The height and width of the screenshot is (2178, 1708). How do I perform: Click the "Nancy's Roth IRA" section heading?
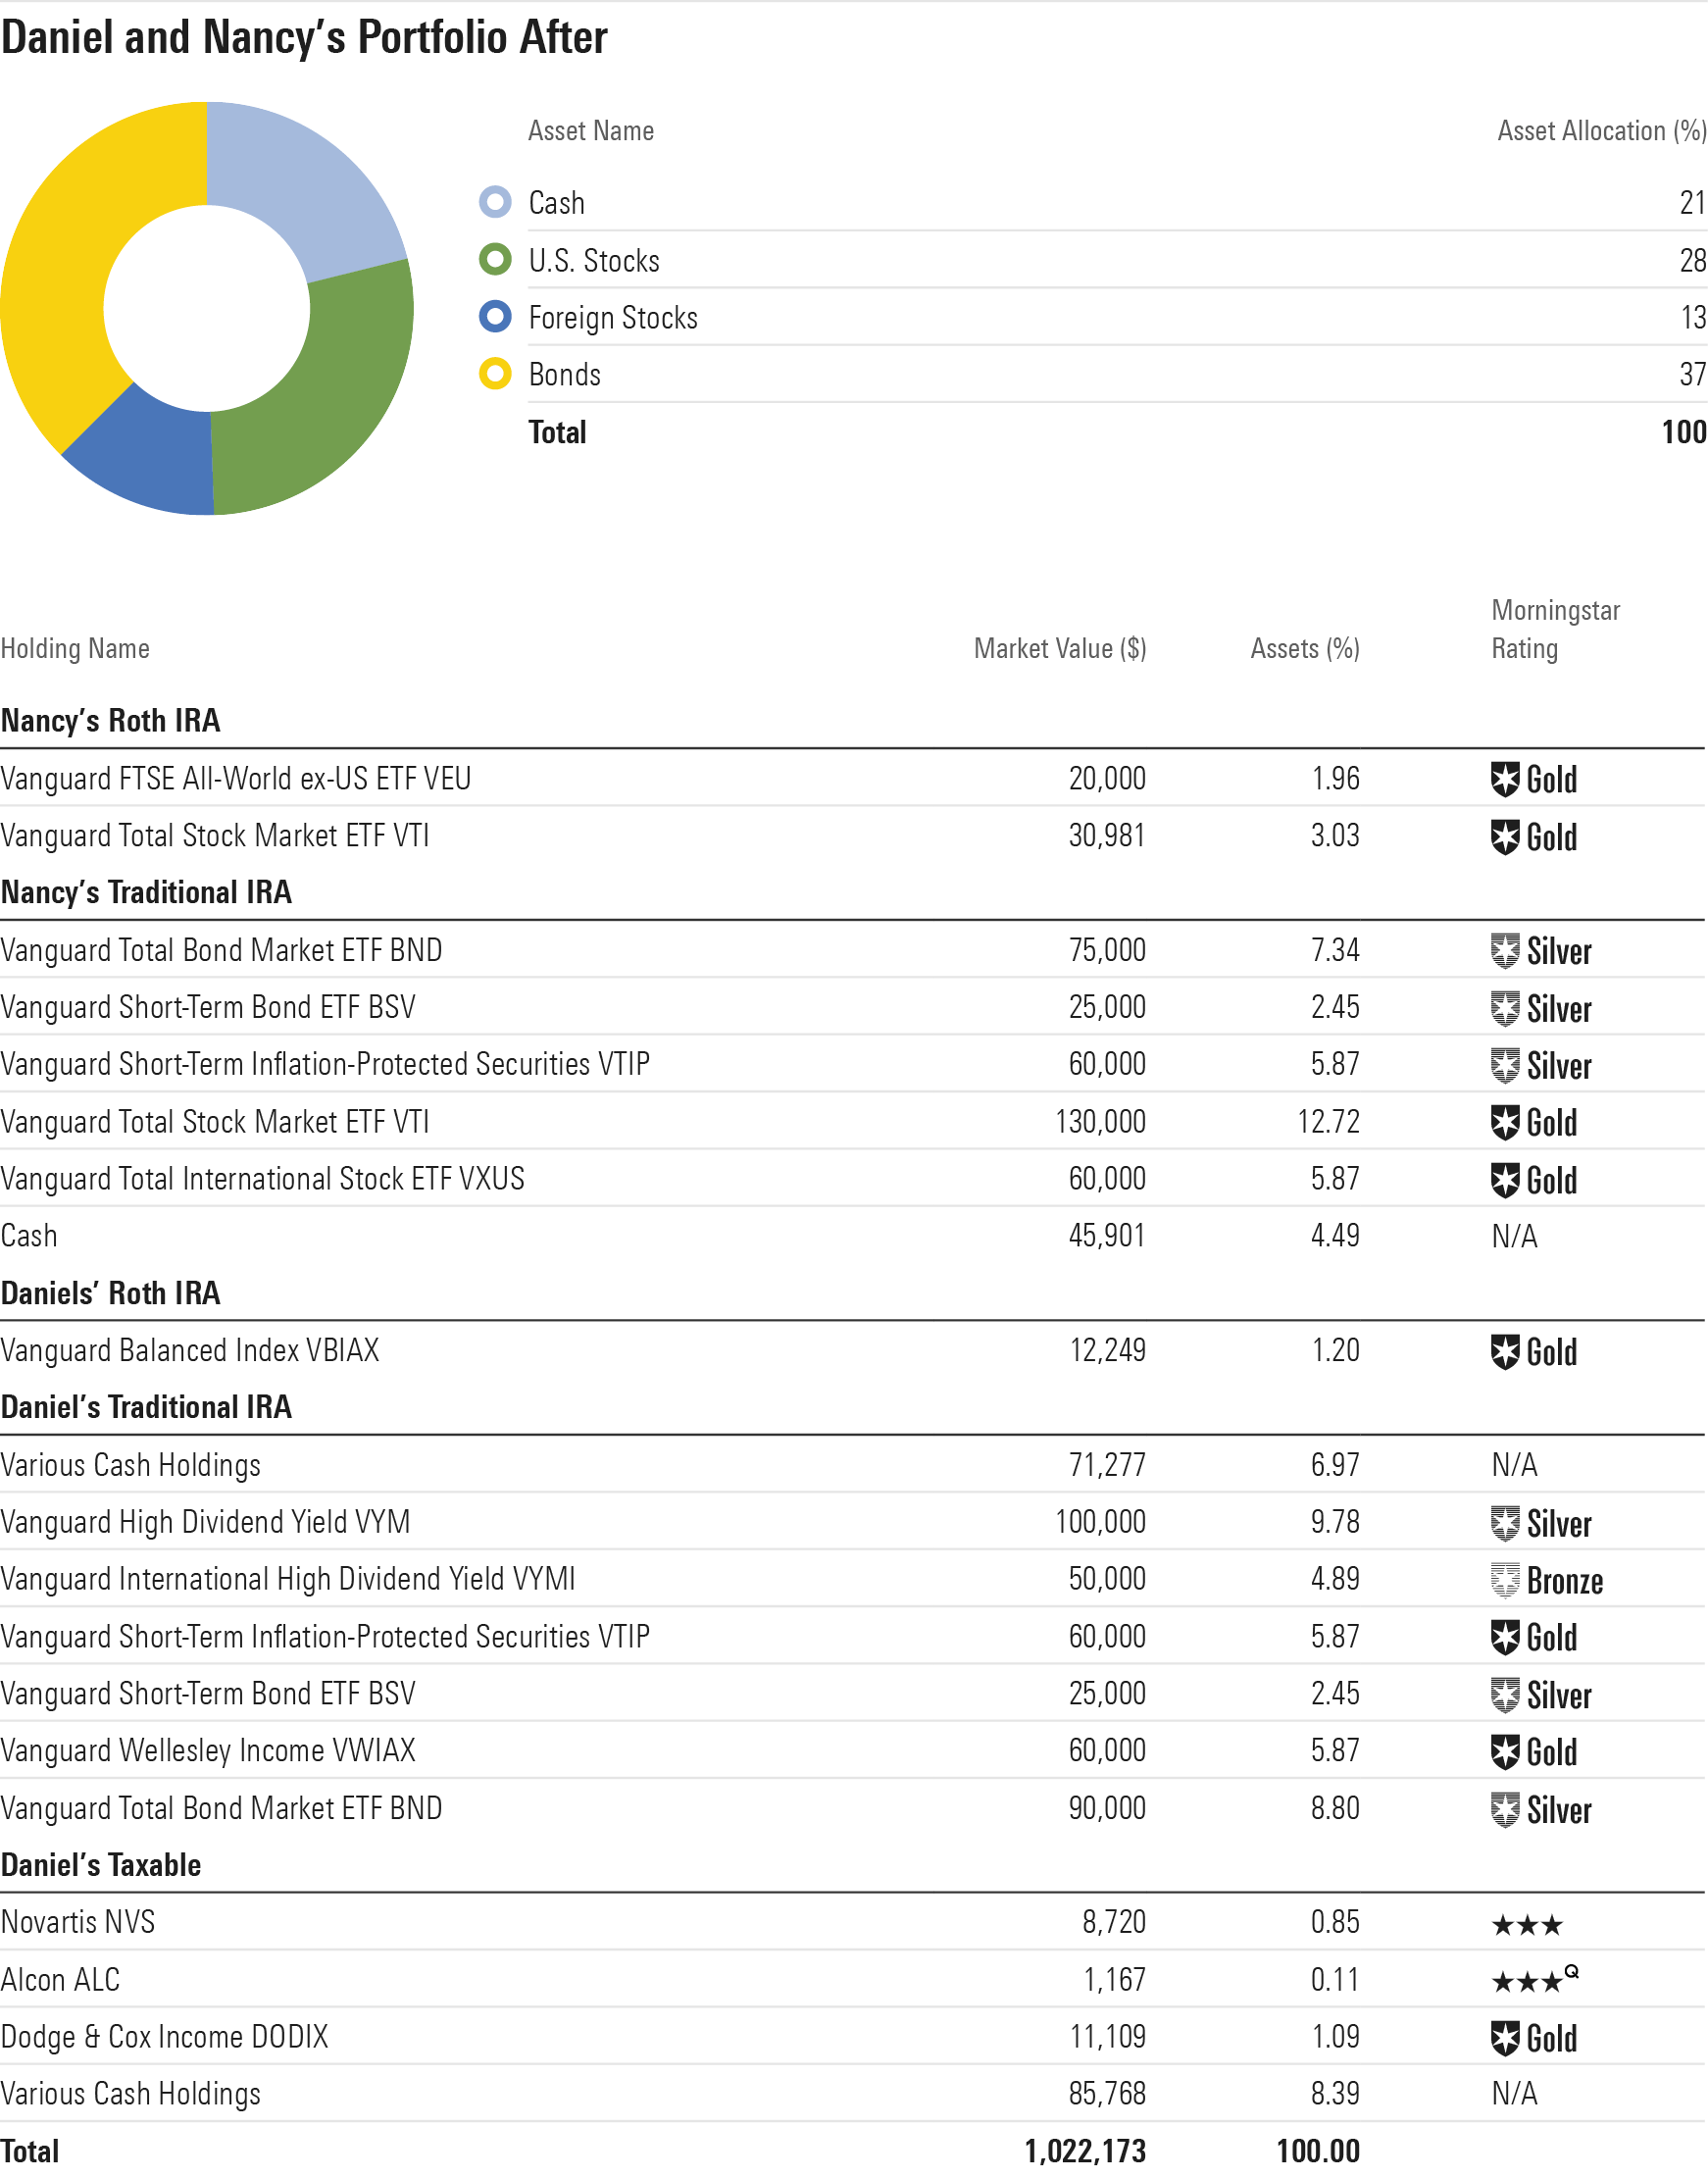(110, 721)
